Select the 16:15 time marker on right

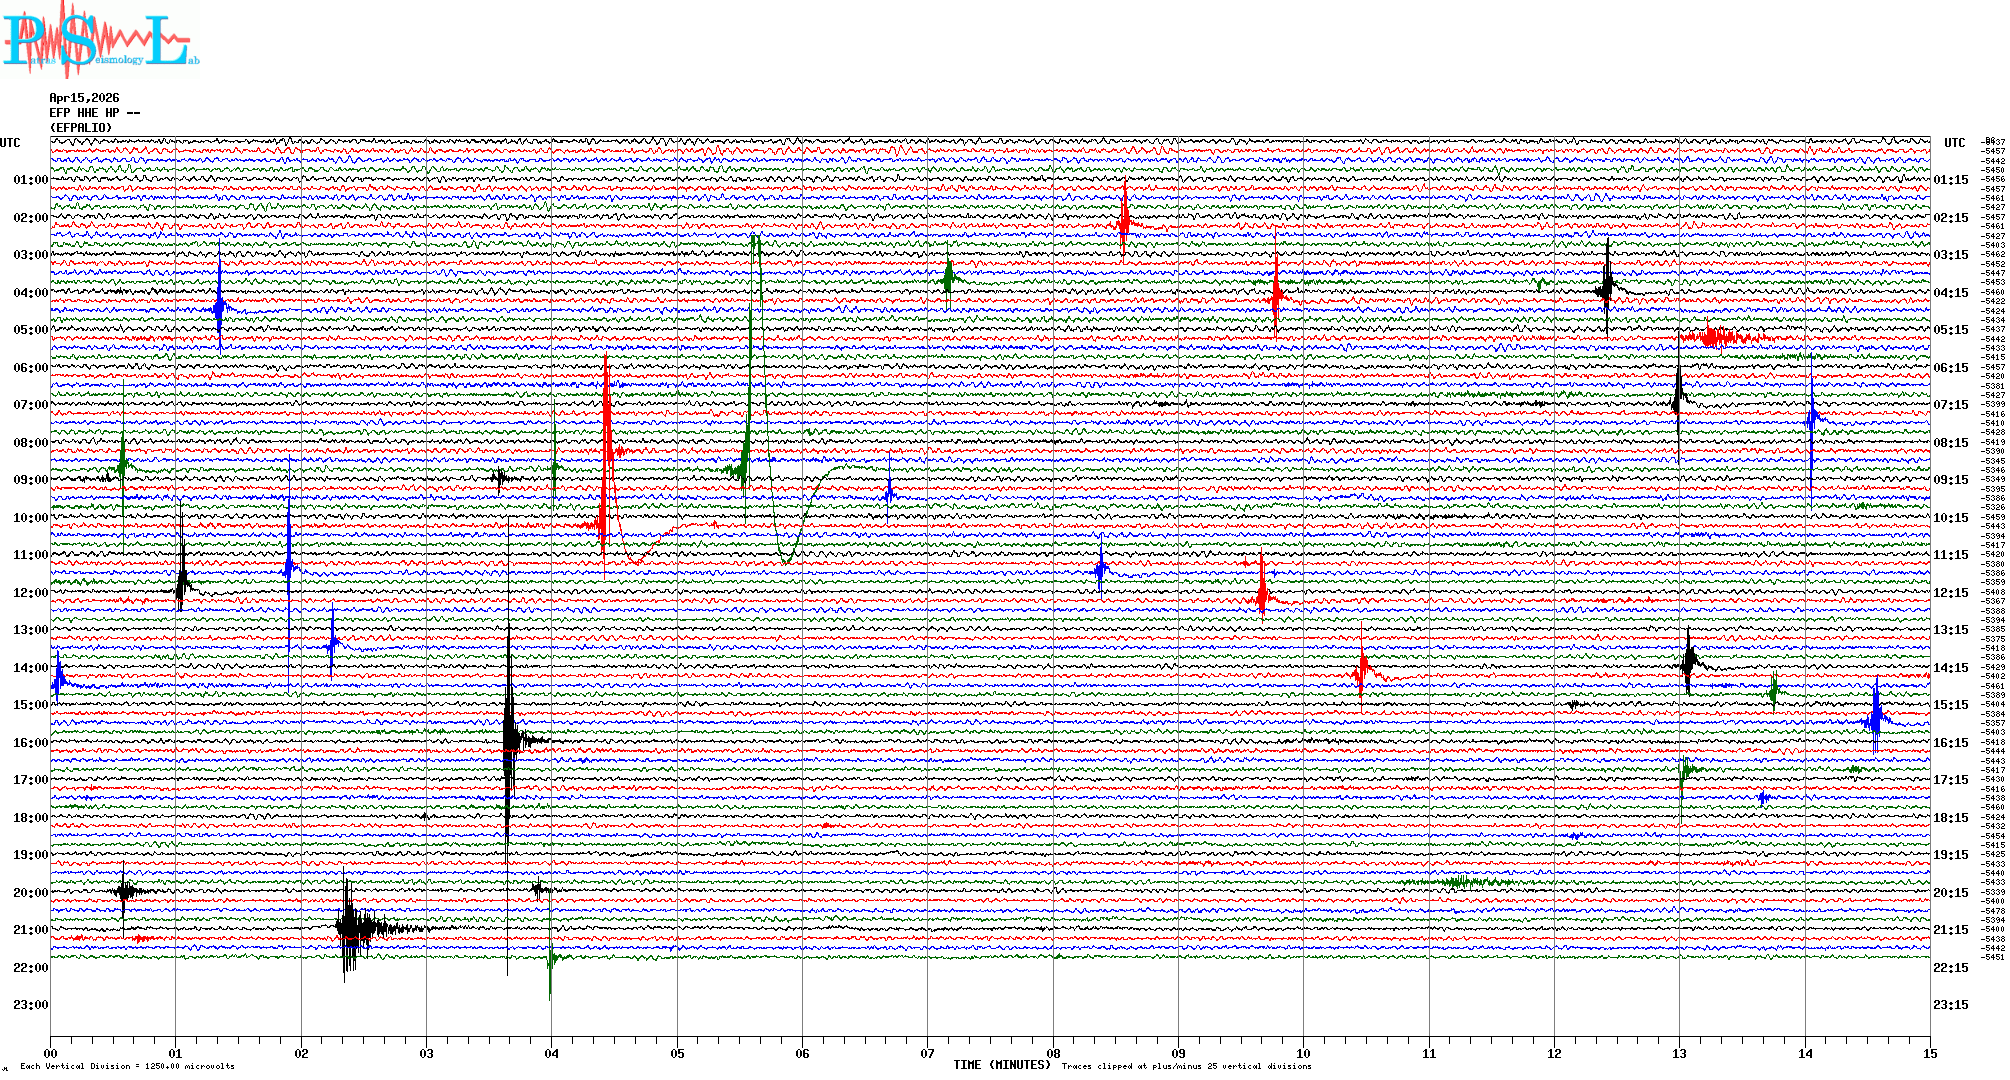(x=1950, y=743)
